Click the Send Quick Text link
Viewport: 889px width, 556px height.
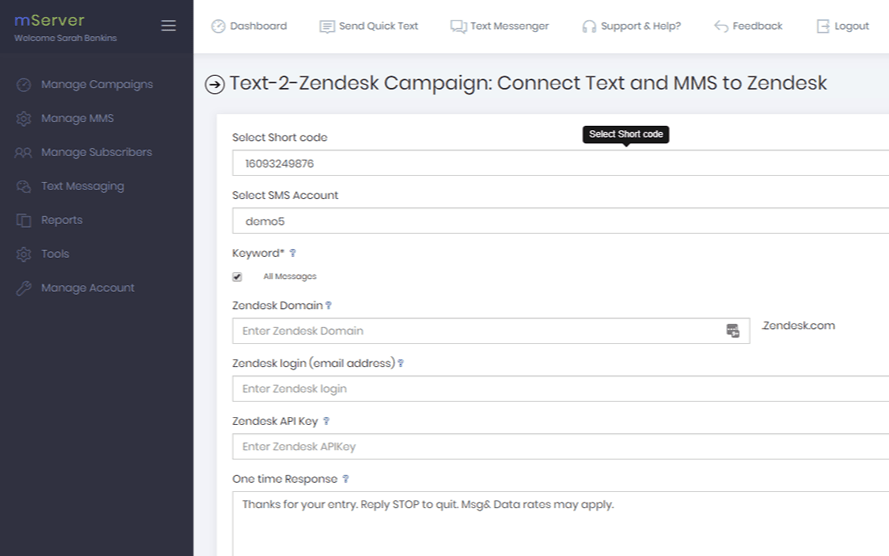368,26
